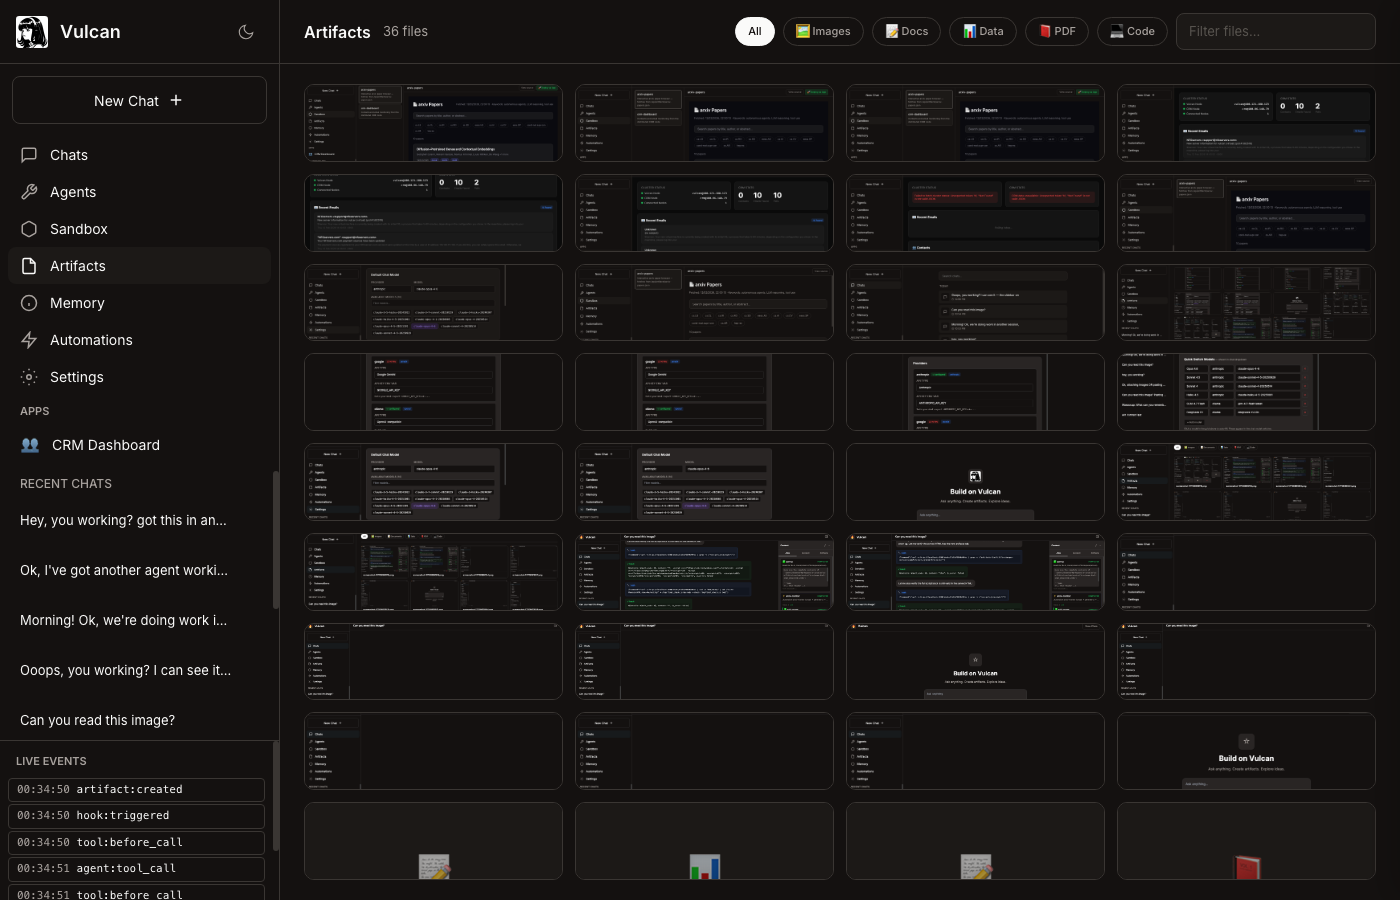1400x900 pixels.
Task: Click the Filter files search field
Action: point(1275,32)
